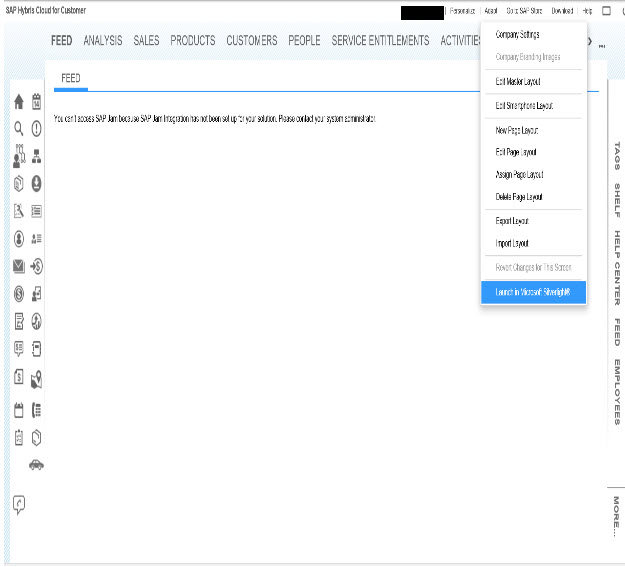Open the notebook binder icon

tap(36, 349)
